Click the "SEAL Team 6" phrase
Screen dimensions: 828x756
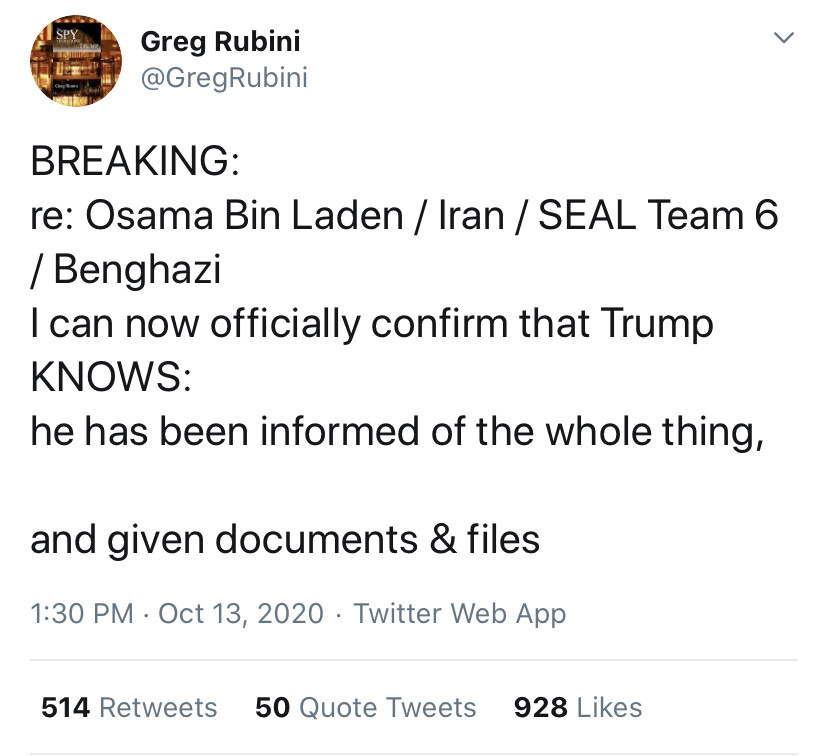pyautogui.click(x=658, y=216)
